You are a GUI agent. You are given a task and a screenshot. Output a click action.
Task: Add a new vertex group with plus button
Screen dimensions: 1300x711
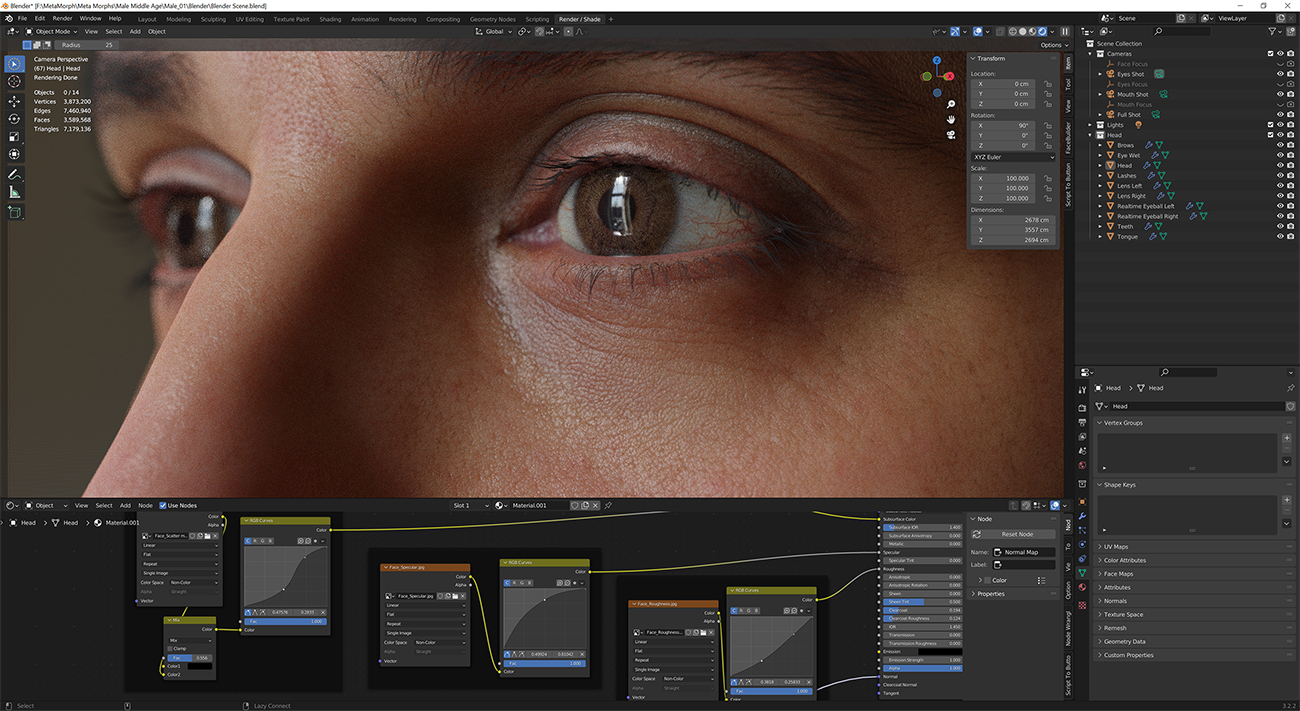(1287, 438)
